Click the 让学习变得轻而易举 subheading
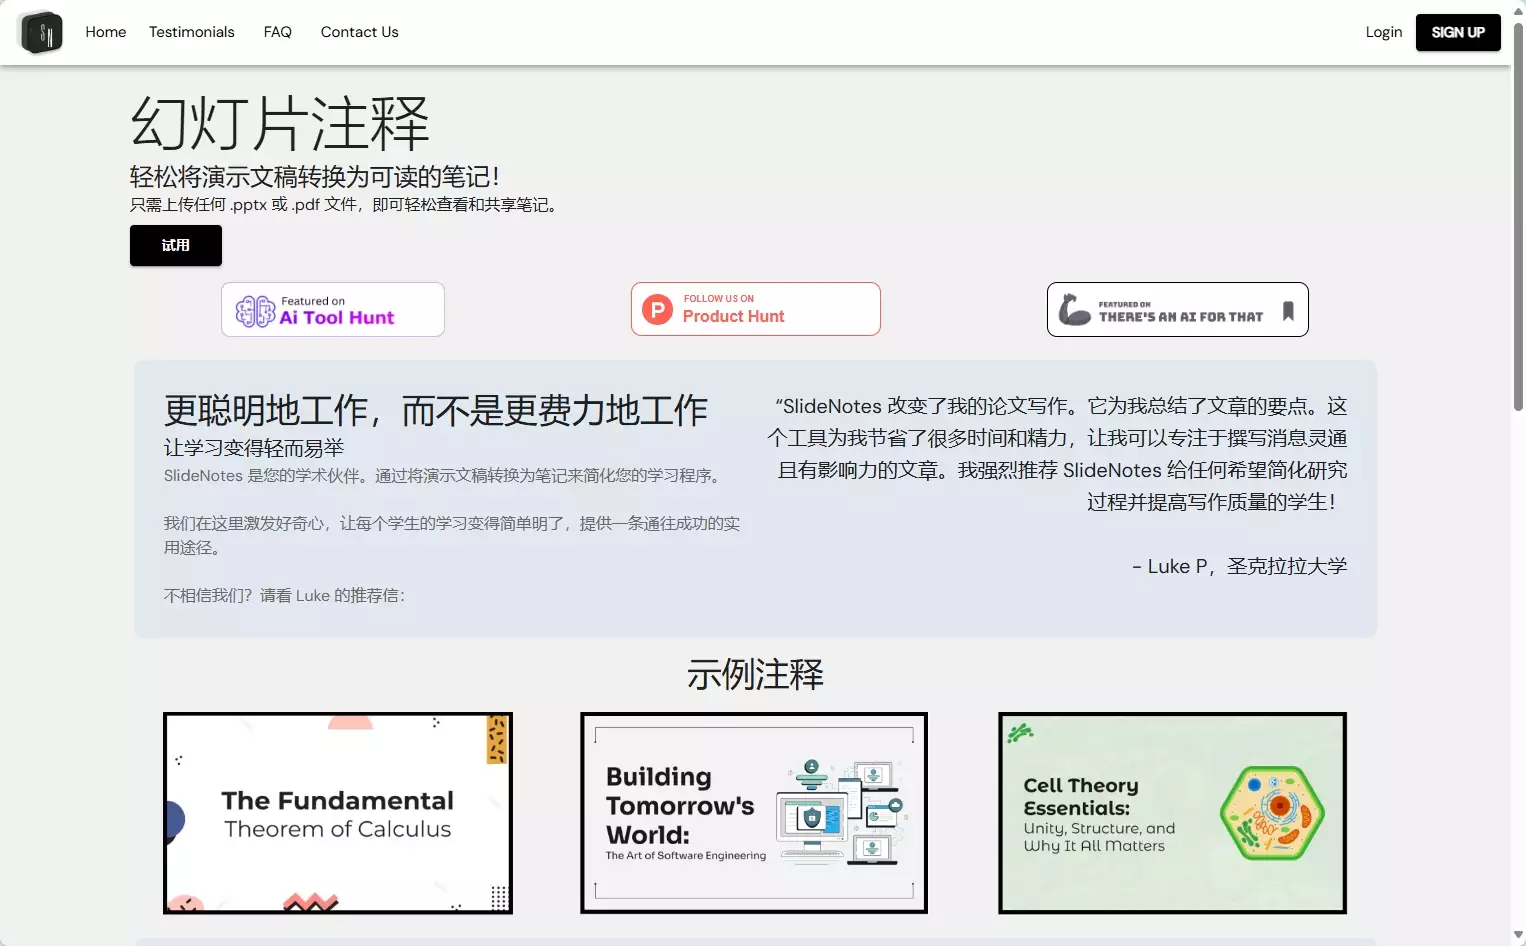 tap(254, 448)
